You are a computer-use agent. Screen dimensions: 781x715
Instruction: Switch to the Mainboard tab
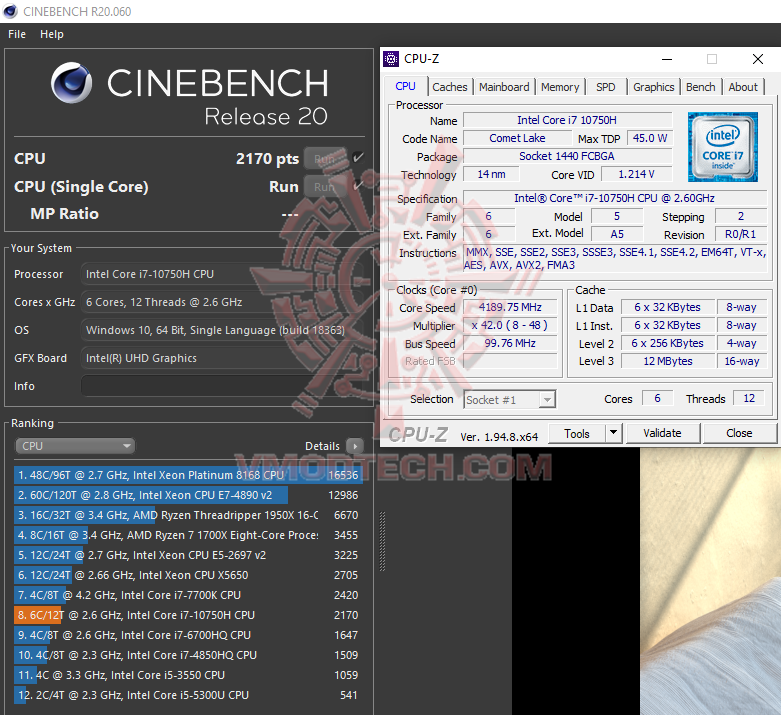tap(504, 87)
